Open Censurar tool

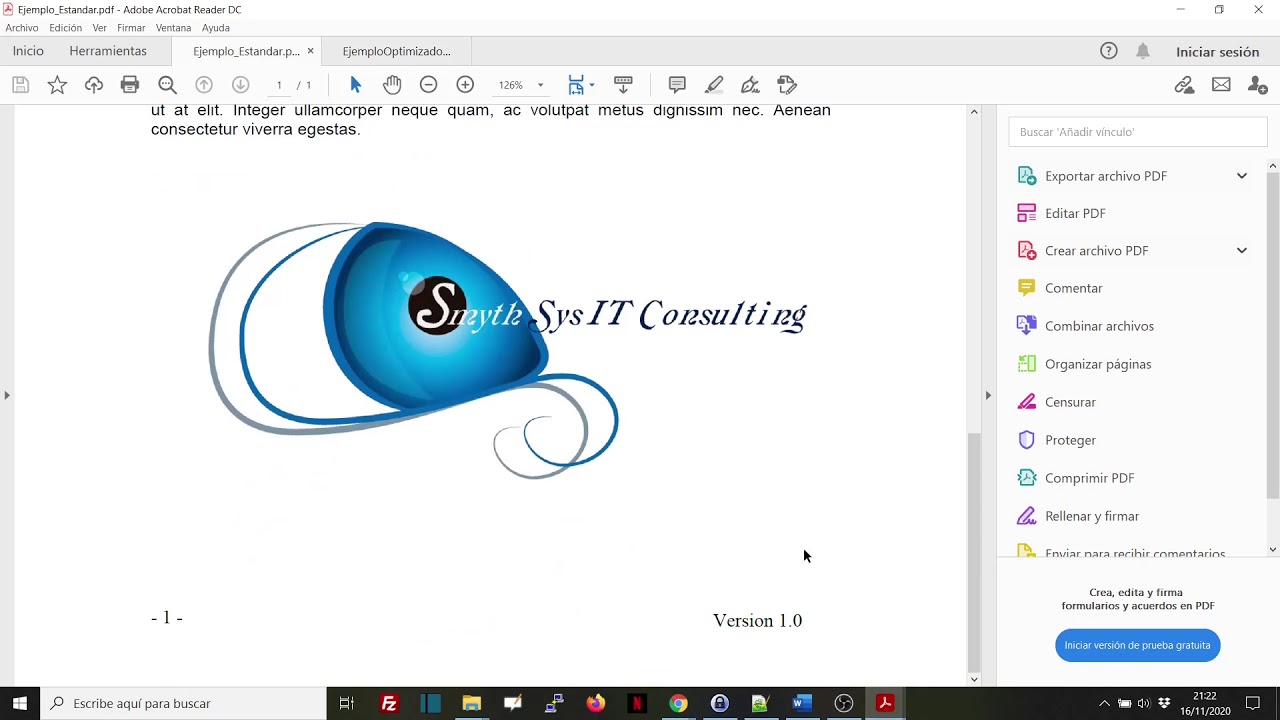pos(1070,402)
